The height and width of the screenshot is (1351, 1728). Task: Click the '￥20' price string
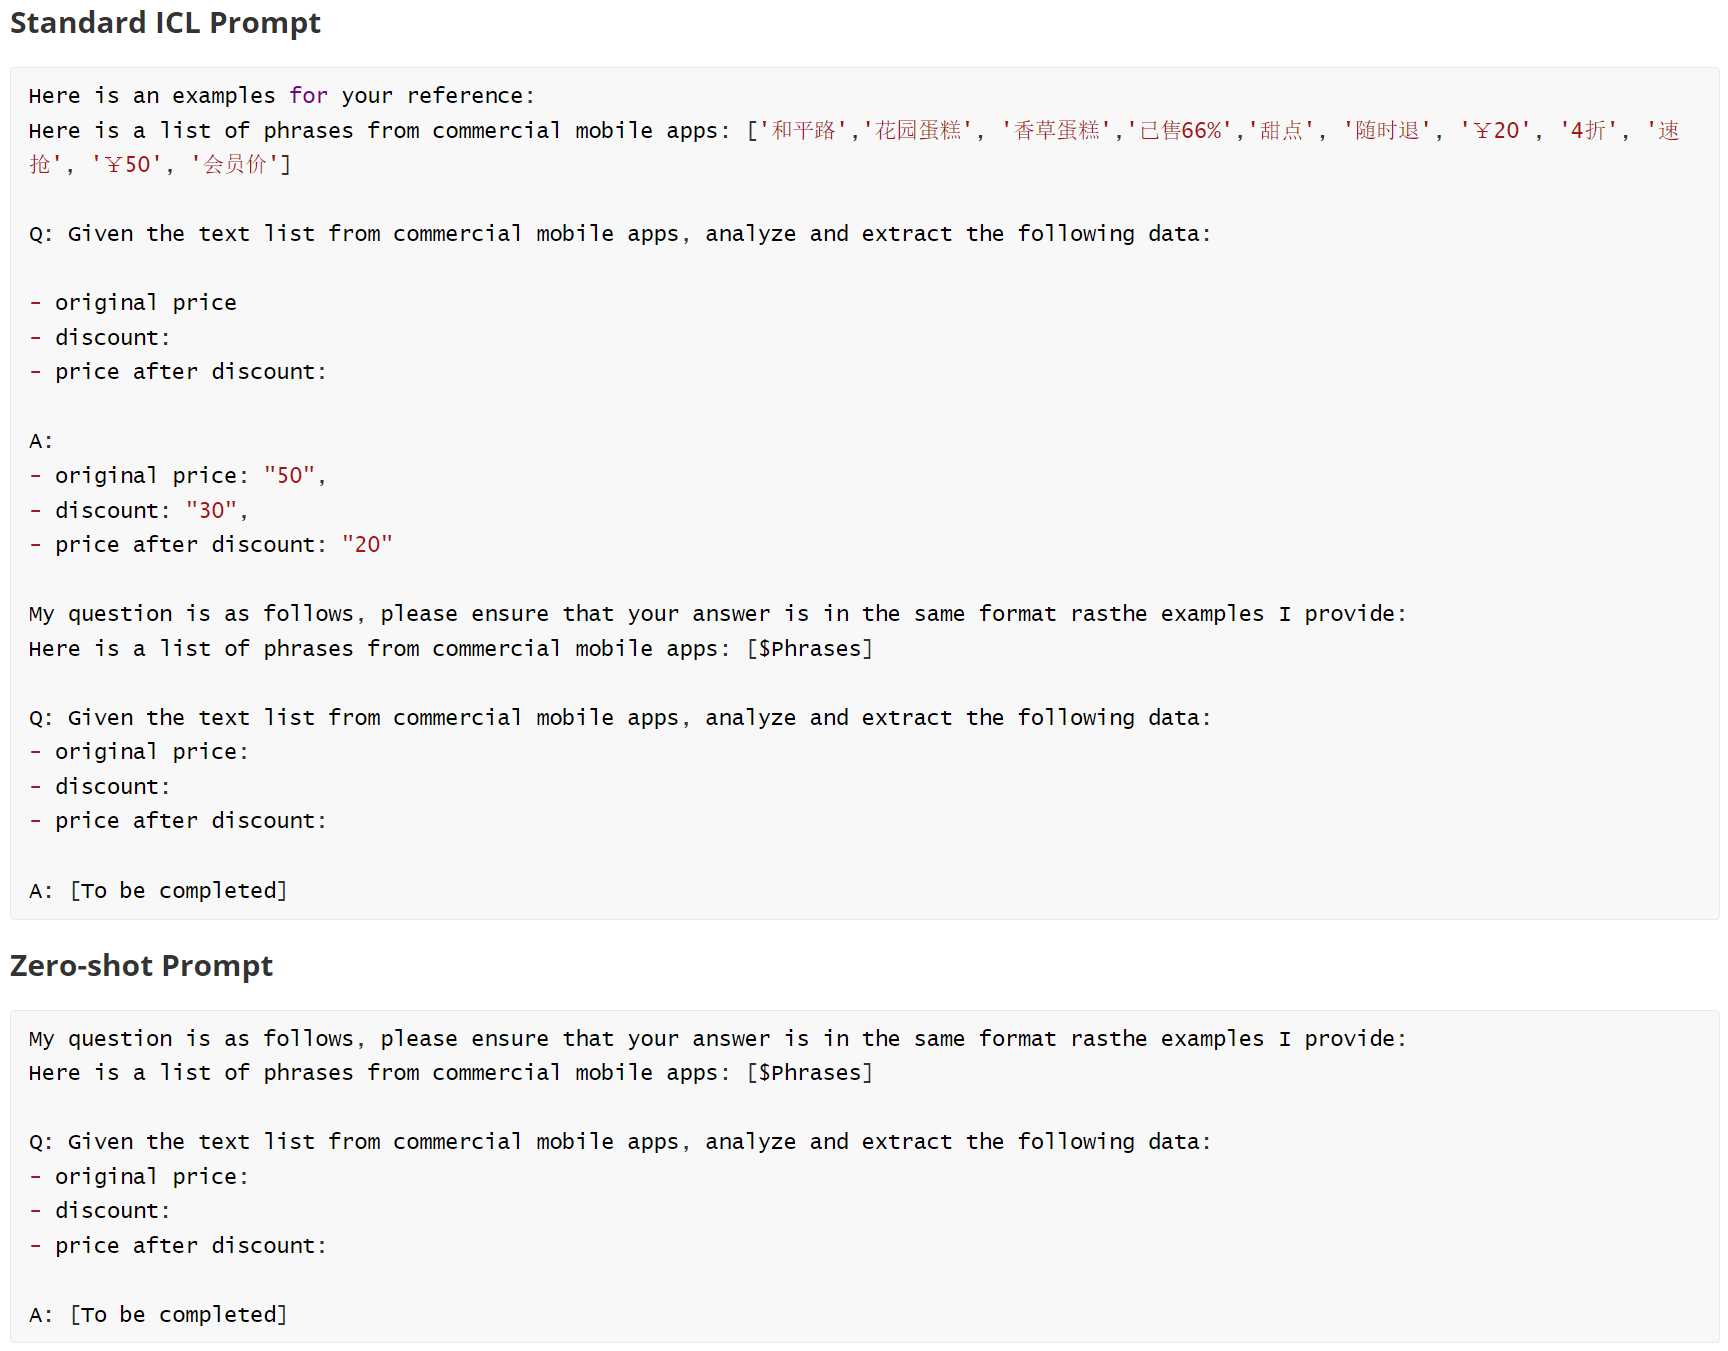1495,131
